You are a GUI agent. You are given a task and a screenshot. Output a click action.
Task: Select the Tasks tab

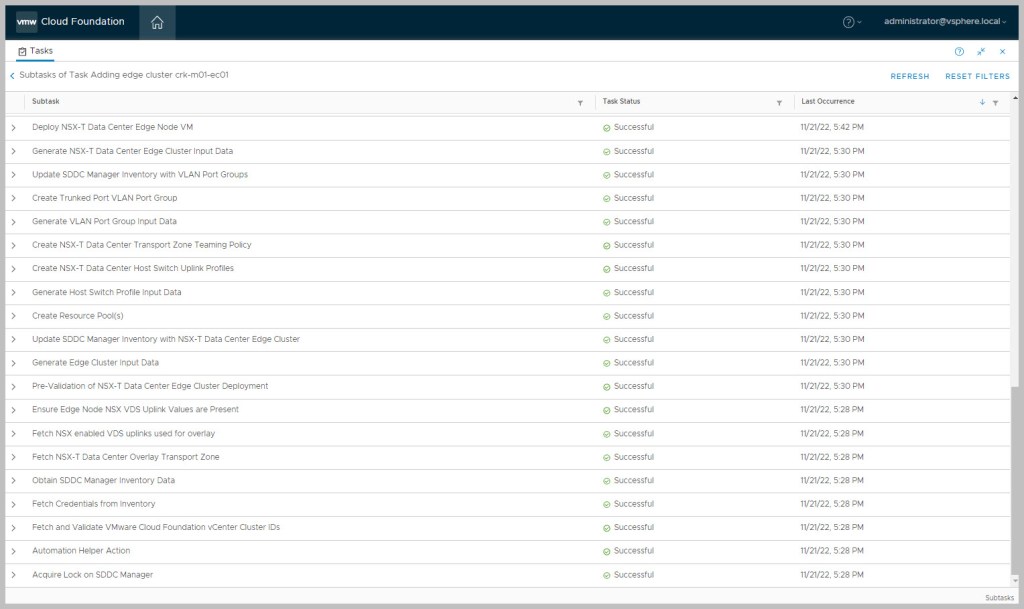[x=36, y=51]
